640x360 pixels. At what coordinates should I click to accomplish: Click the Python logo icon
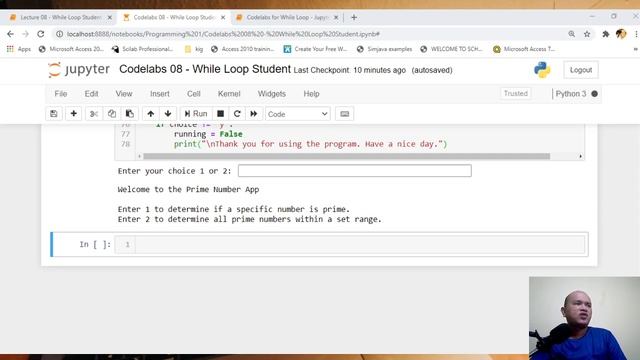tap(542, 70)
